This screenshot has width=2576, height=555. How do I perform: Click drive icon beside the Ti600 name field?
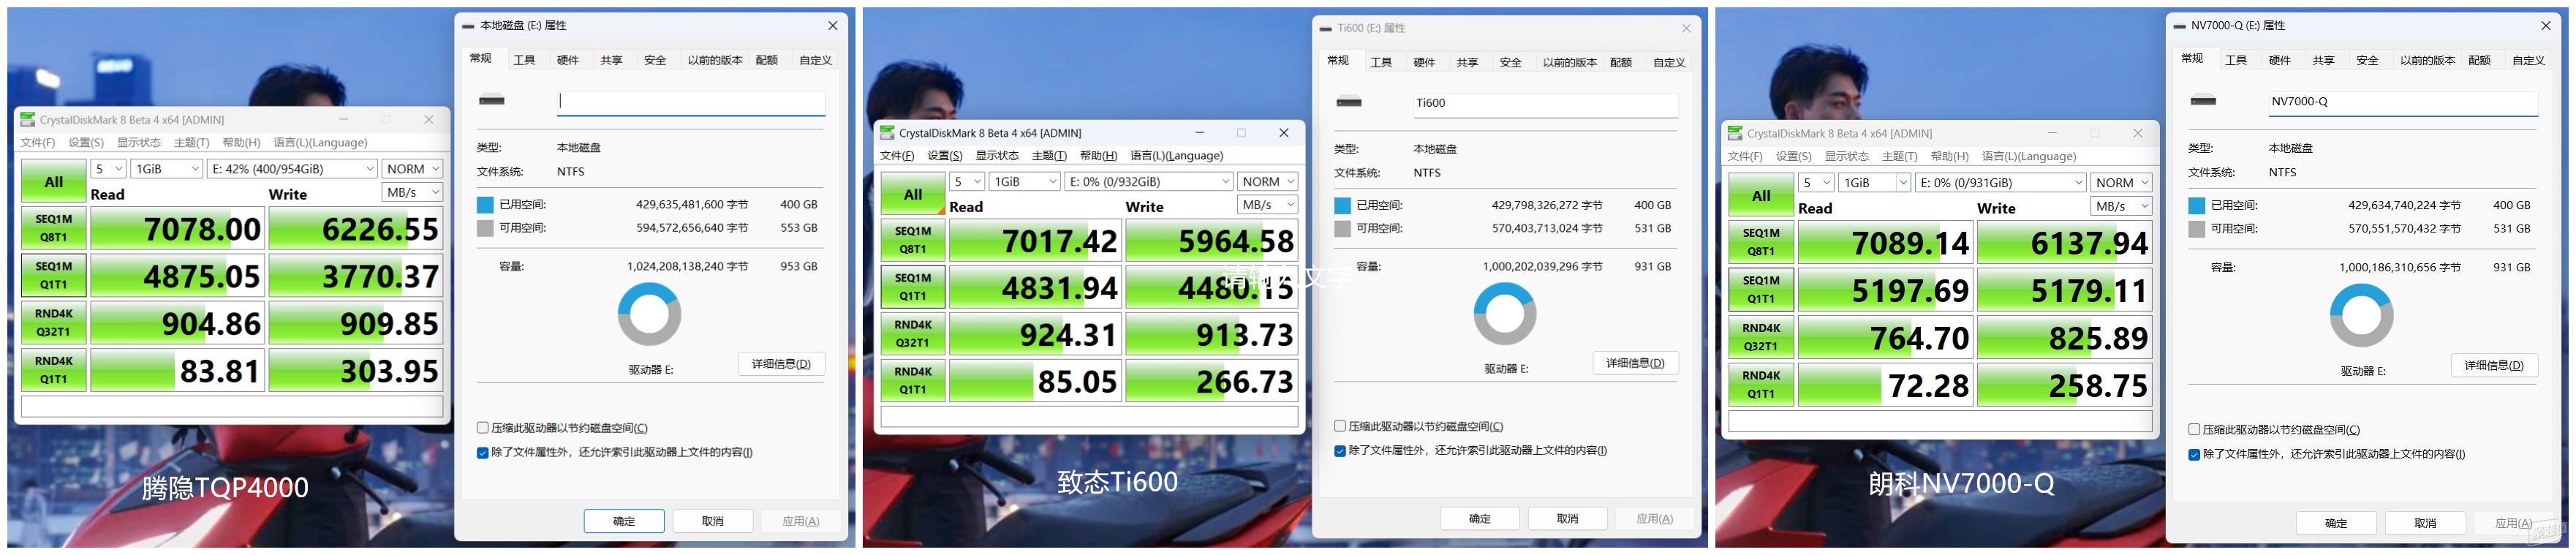[x=1349, y=102]
